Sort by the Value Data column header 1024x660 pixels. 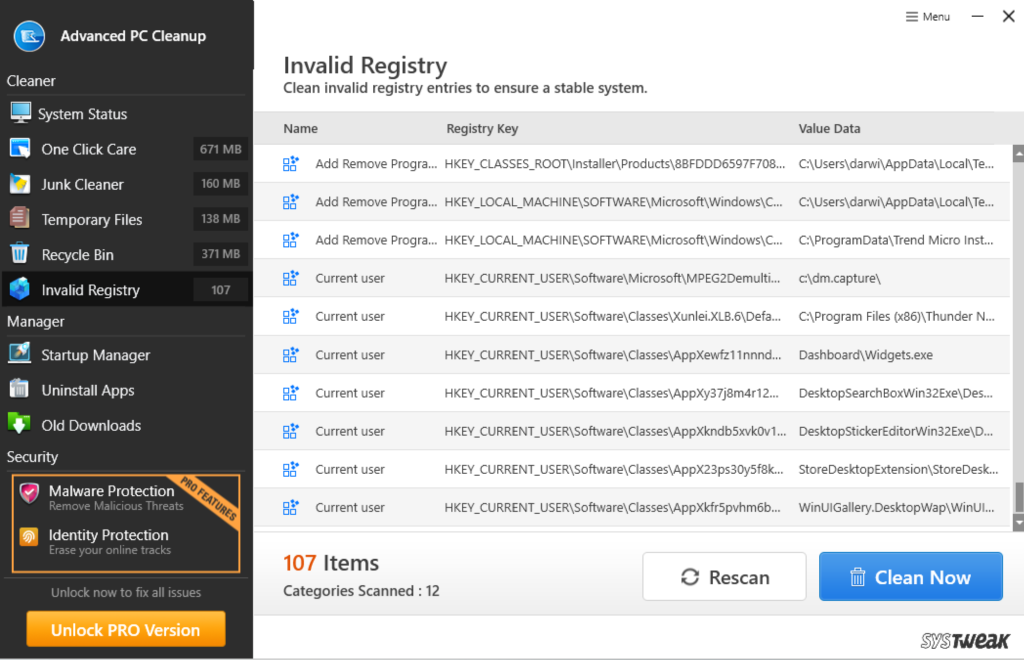point(829,129)
